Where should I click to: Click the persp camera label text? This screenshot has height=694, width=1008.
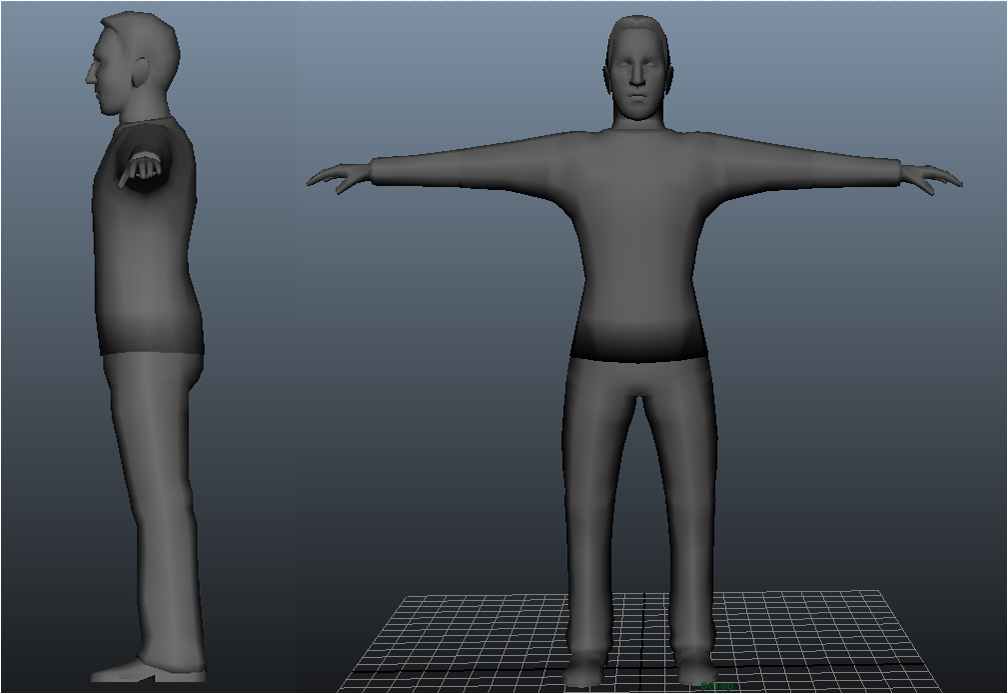coord(717,685)
